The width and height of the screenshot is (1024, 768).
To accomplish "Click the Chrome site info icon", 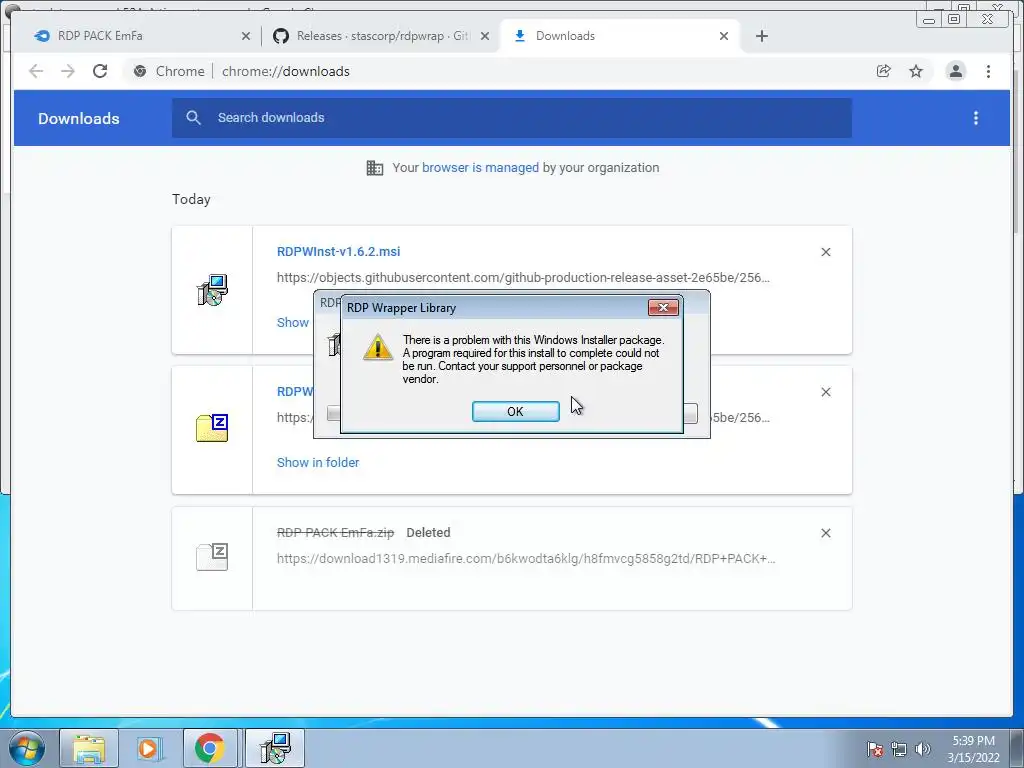I will click(x=140, y=71).
